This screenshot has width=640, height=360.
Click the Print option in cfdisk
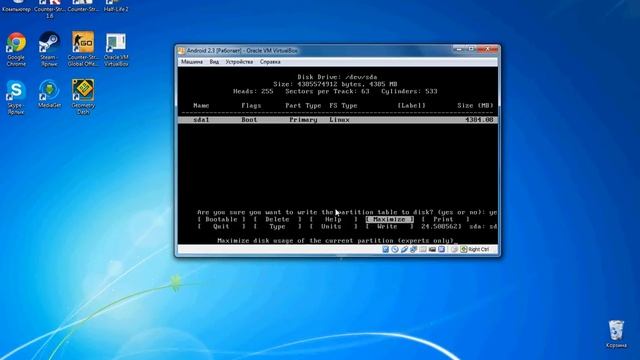click(x=445, y=219)
